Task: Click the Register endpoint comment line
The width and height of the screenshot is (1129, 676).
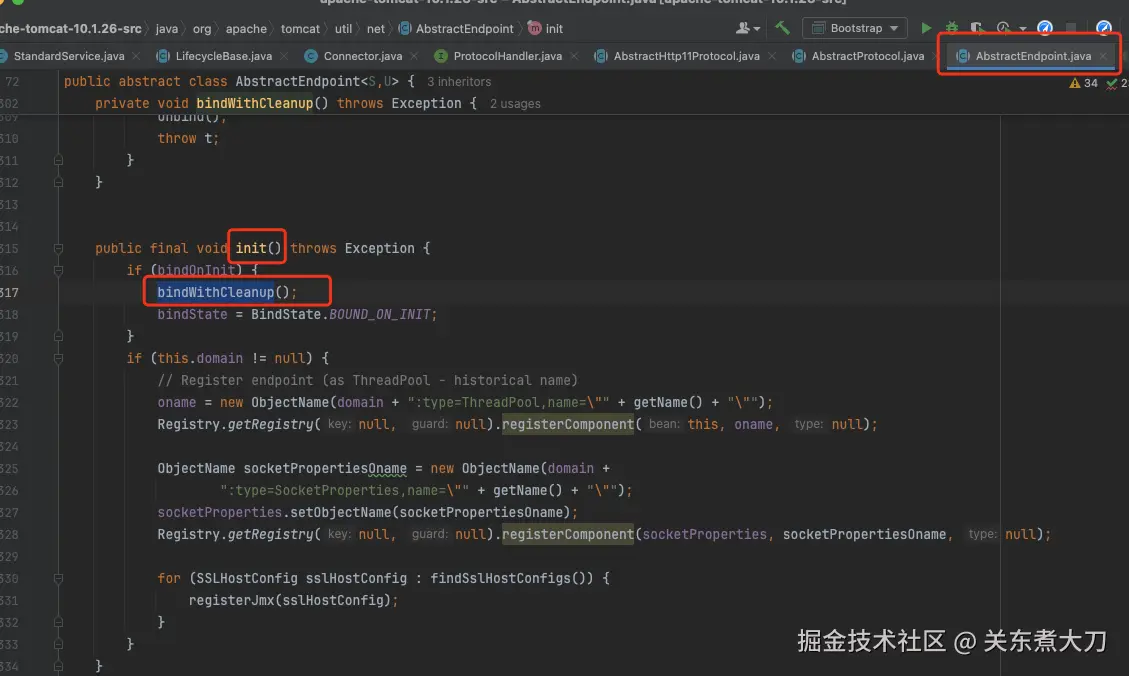Action: coord(367,381)
